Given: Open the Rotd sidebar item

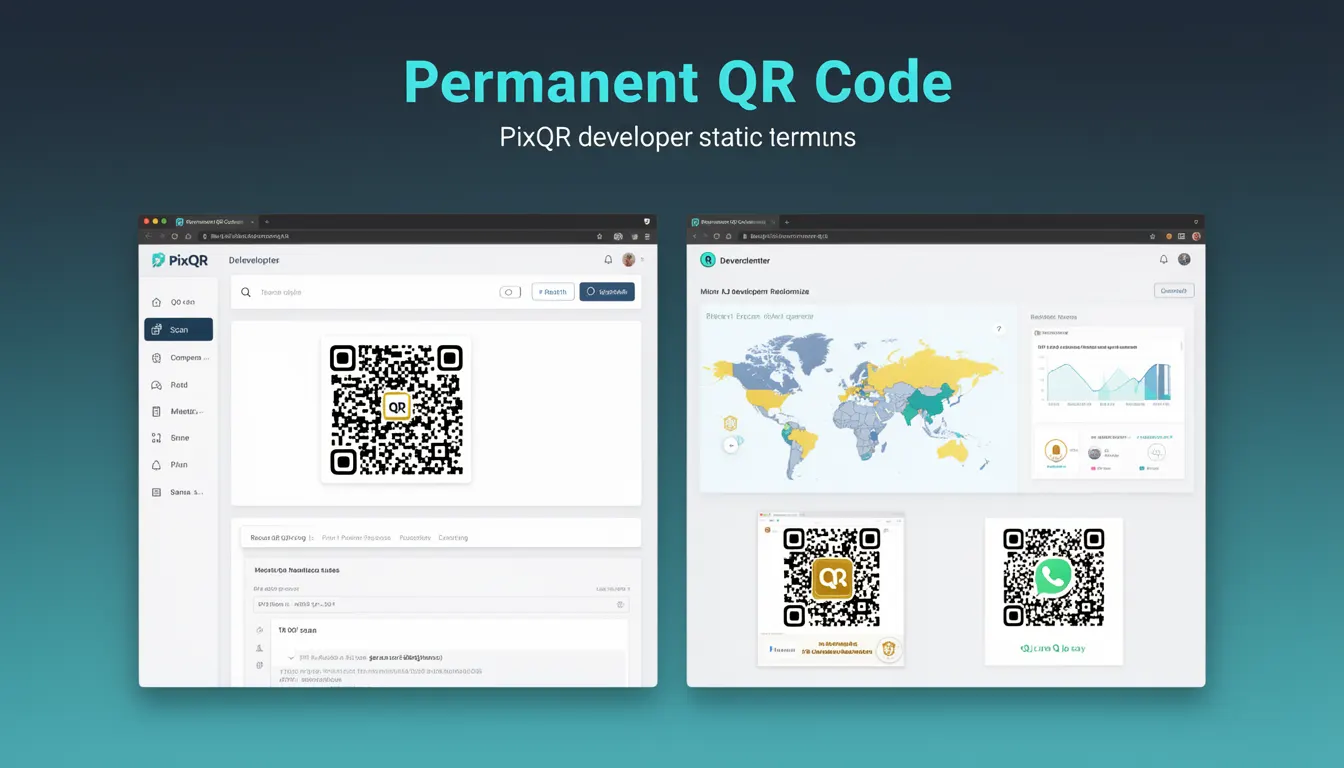Looking at the screenshot, I should pos(177,385).
